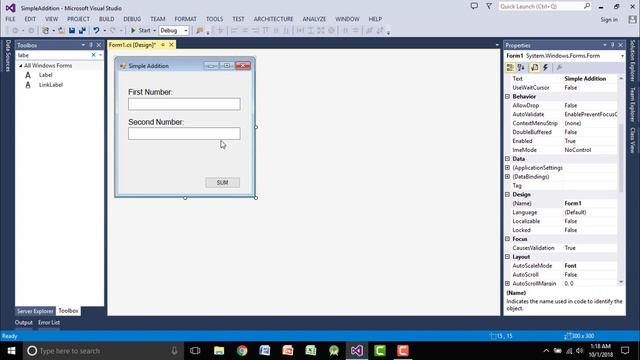Select the LinkLabel control in Toolbox
The width and height of the screenshot is (640, 360).
point(51,85)
